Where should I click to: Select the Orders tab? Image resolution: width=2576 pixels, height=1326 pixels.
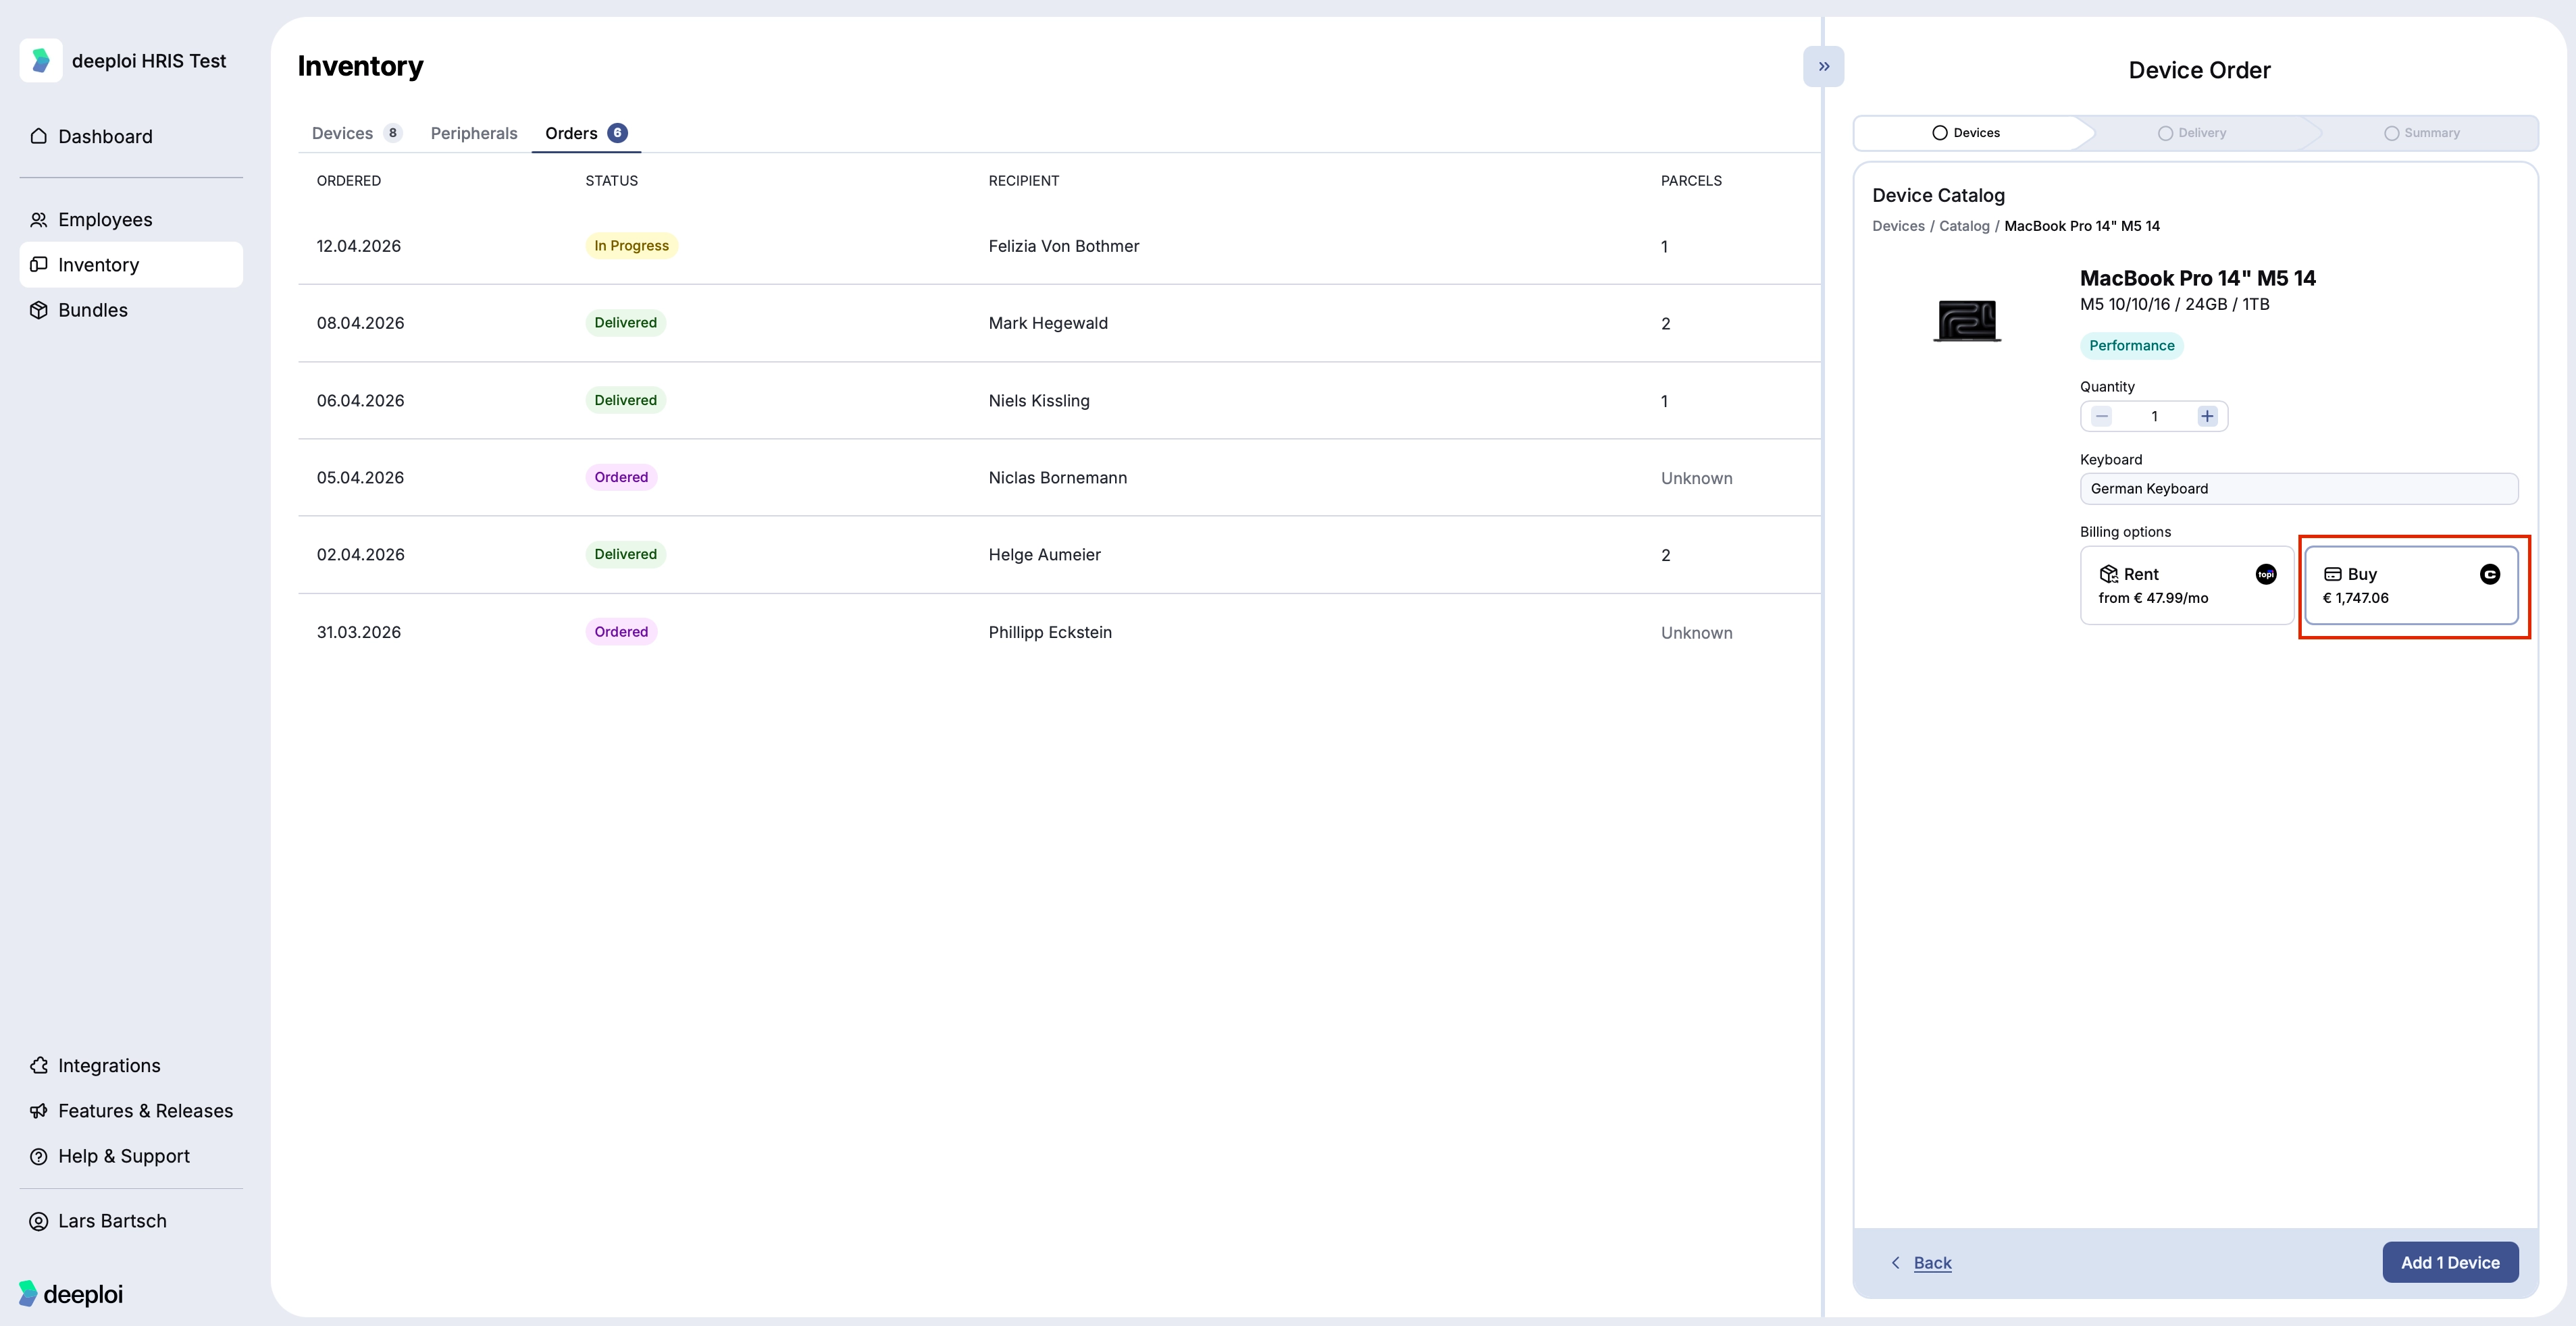(586, 133)
